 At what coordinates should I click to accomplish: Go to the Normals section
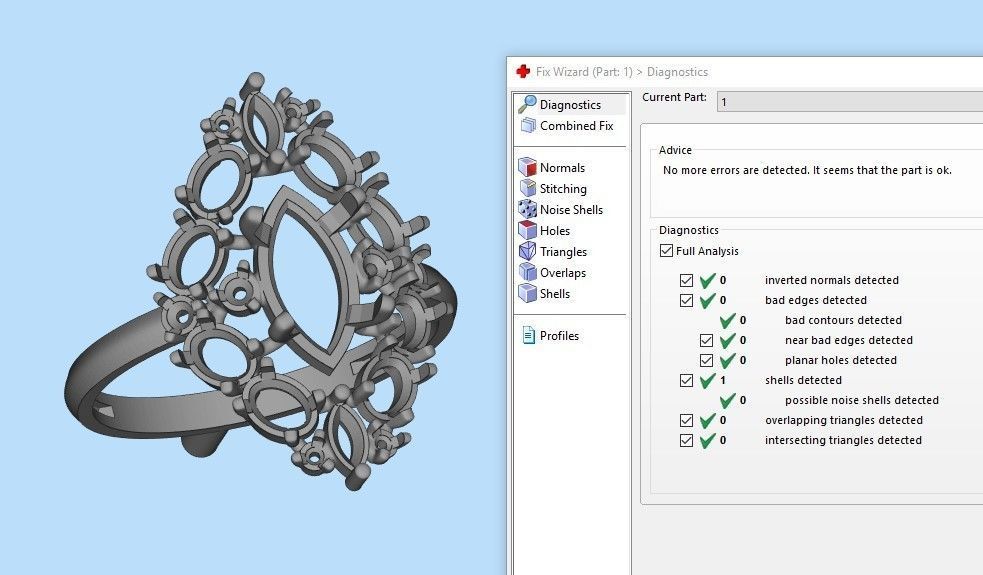562,167
